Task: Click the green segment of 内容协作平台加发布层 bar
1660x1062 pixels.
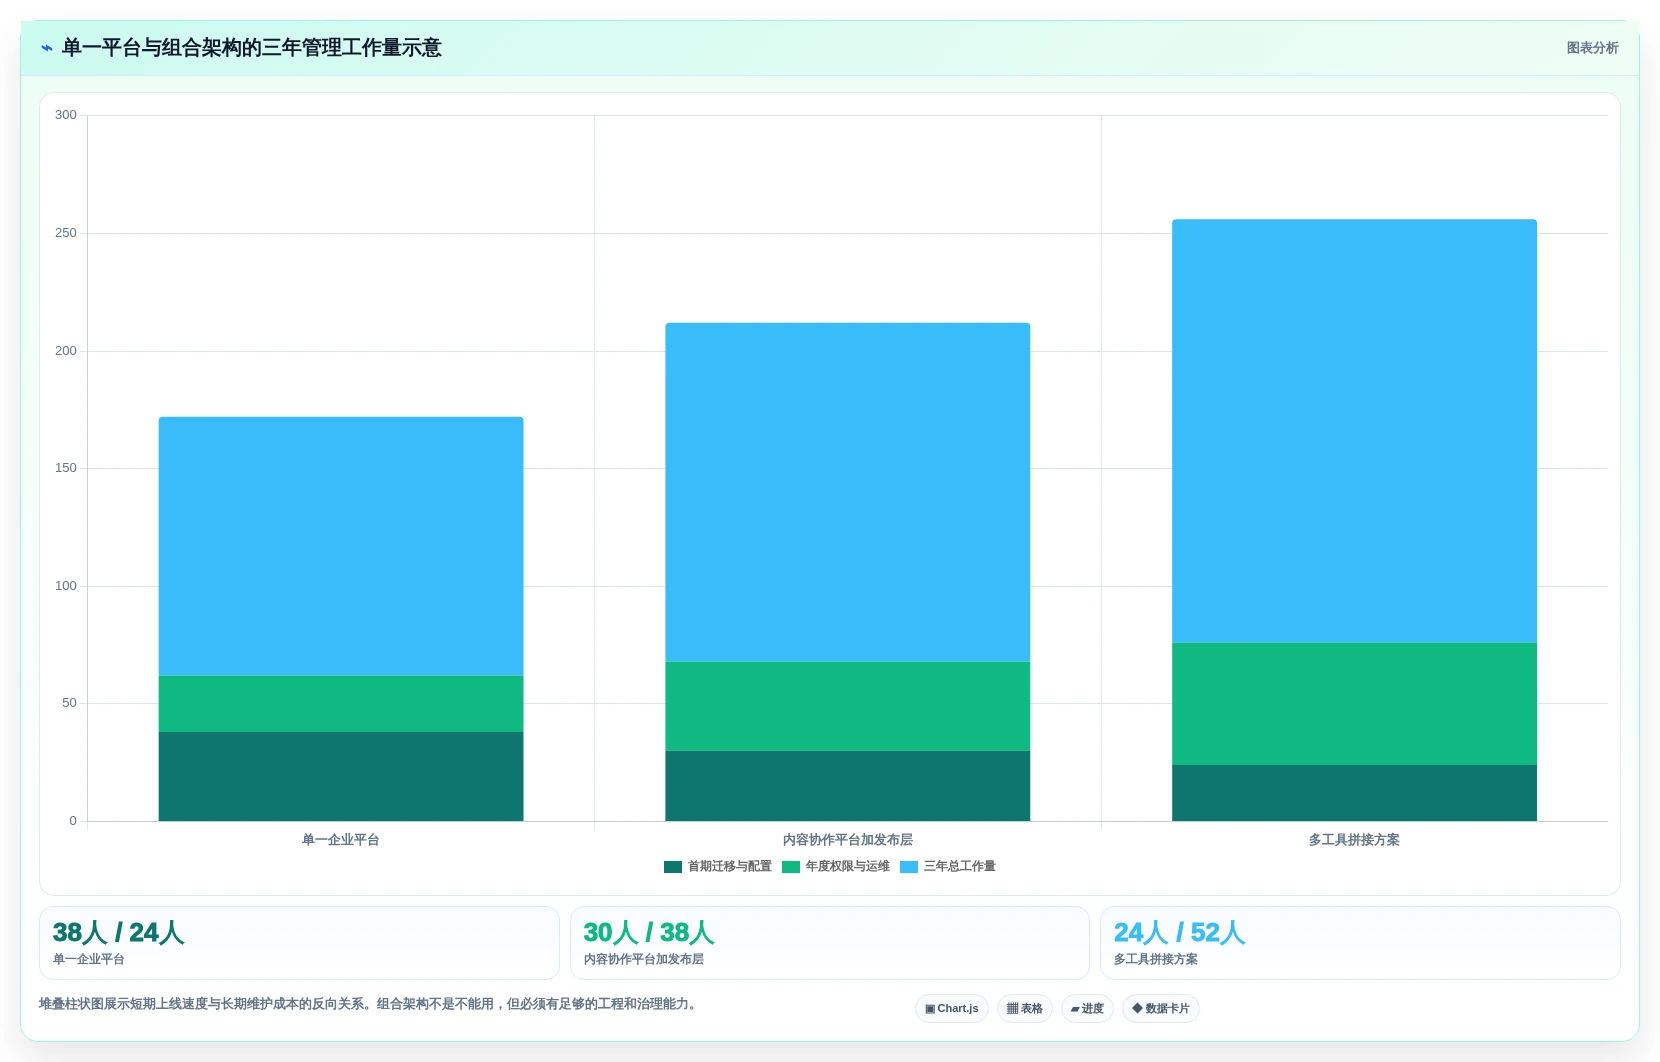Action: pos(848,706)
